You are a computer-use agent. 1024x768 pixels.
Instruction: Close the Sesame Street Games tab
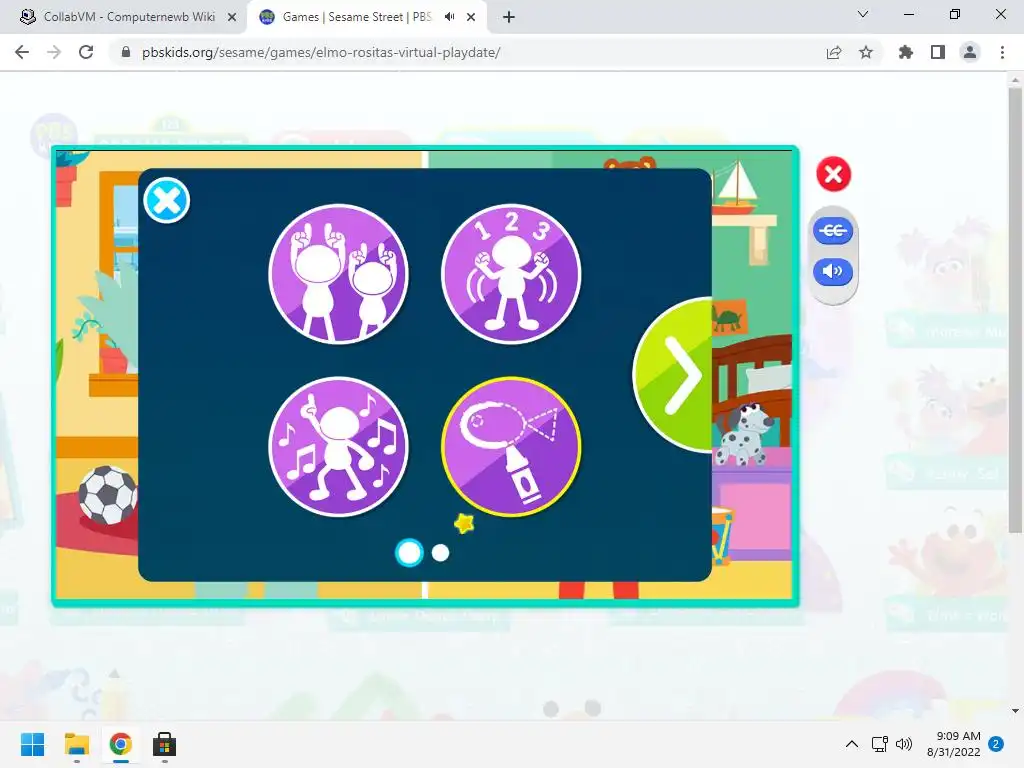471,17
